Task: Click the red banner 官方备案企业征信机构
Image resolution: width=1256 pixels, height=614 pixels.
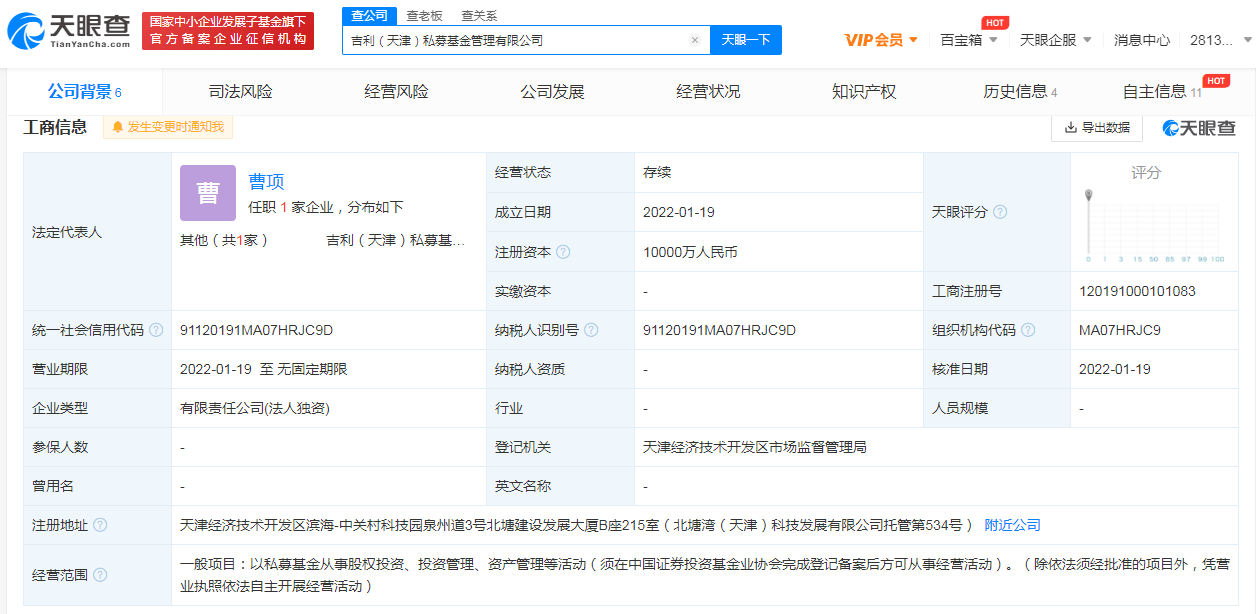Action: [228, 31]
